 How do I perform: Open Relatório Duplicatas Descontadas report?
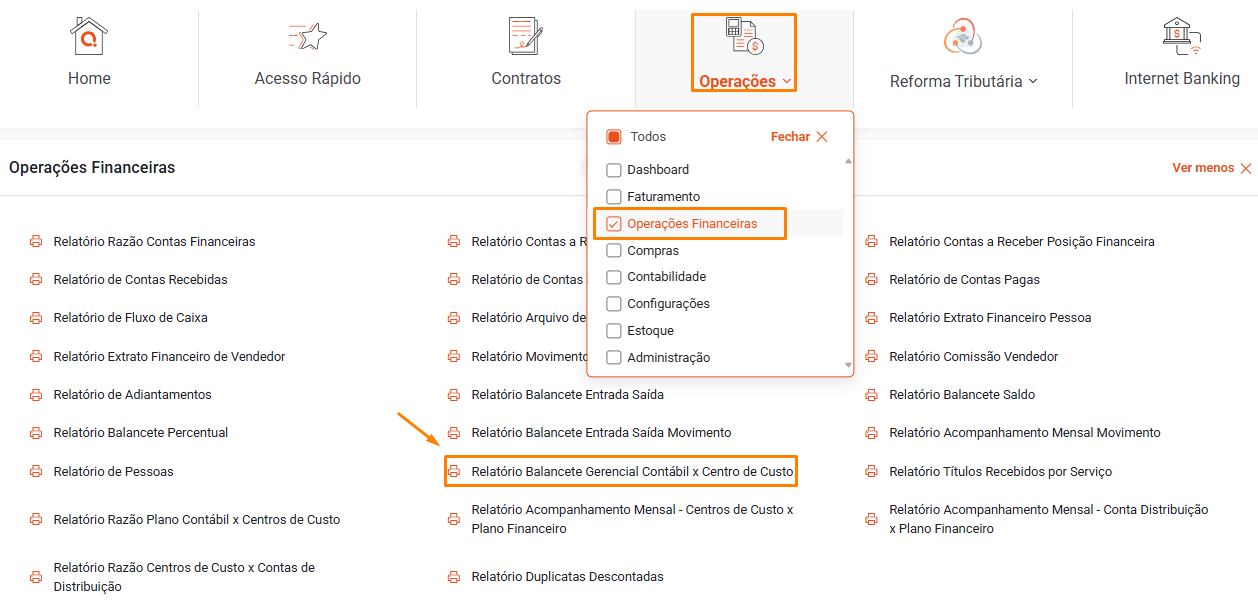click(x=567, y=577)
